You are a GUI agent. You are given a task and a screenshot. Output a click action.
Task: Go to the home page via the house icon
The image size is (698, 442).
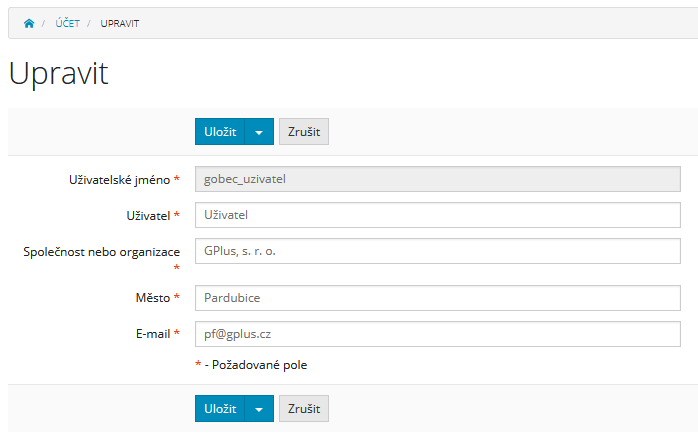coord(29,23)
